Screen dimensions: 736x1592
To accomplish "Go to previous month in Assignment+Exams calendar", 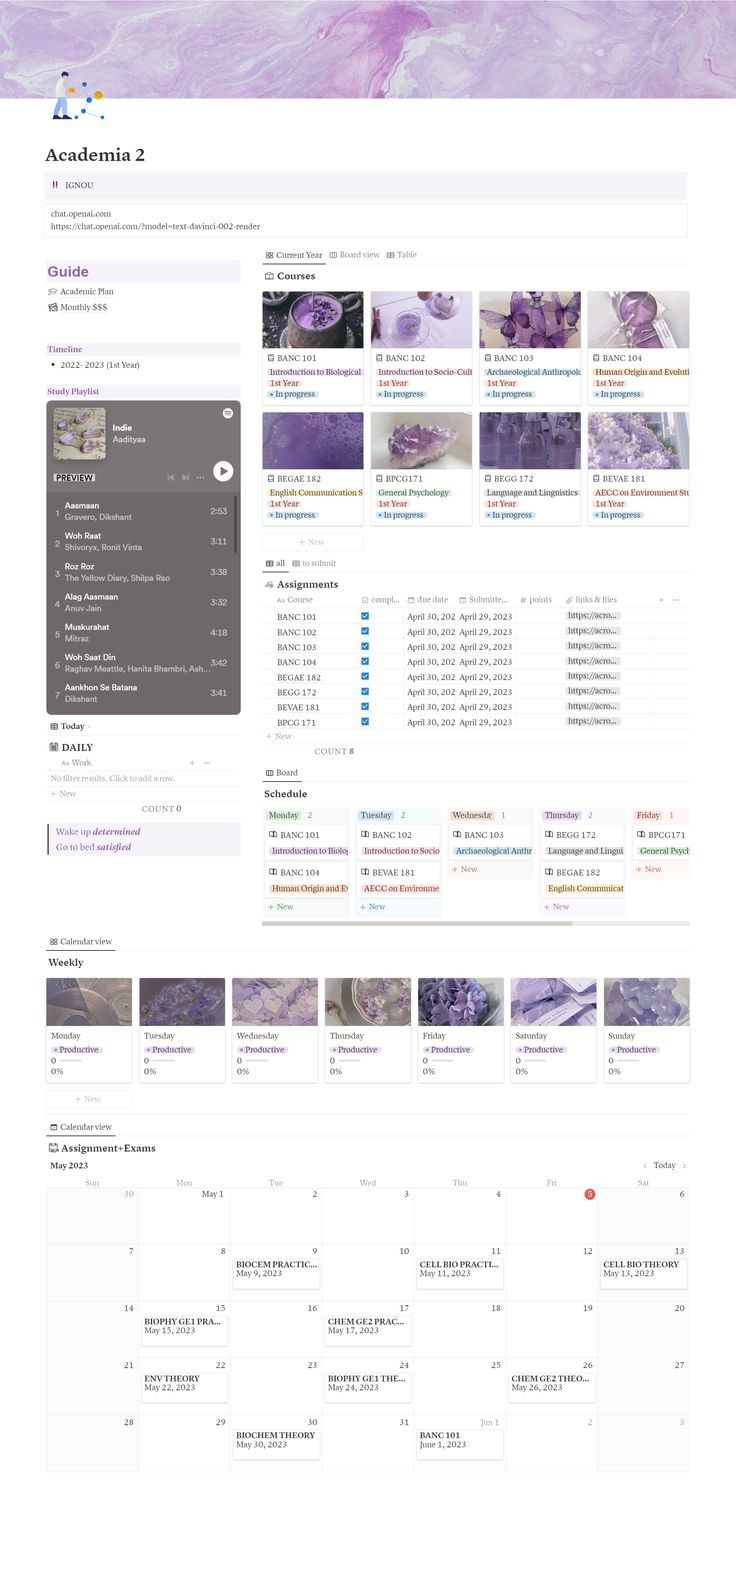I will pyautogui.click(x=645, y=1165).
